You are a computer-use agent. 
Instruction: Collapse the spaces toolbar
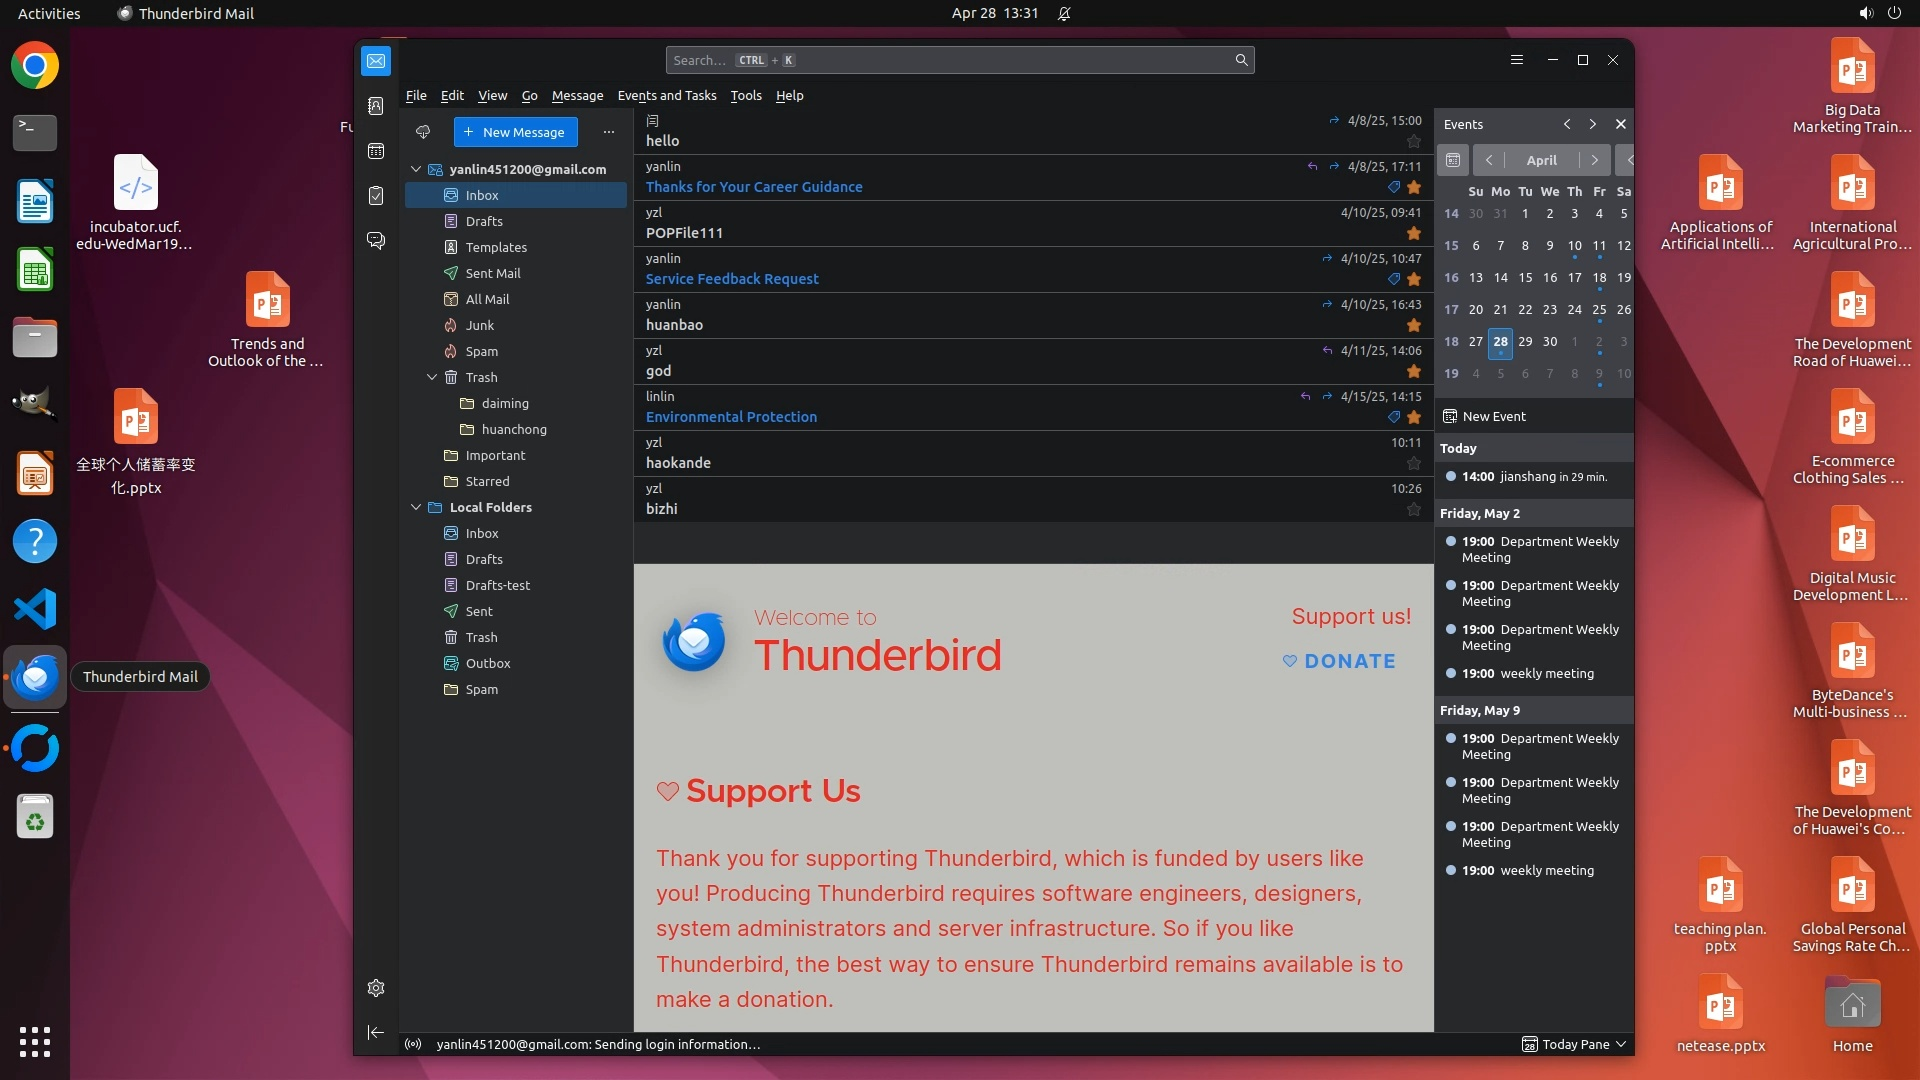click(376, 1032)
